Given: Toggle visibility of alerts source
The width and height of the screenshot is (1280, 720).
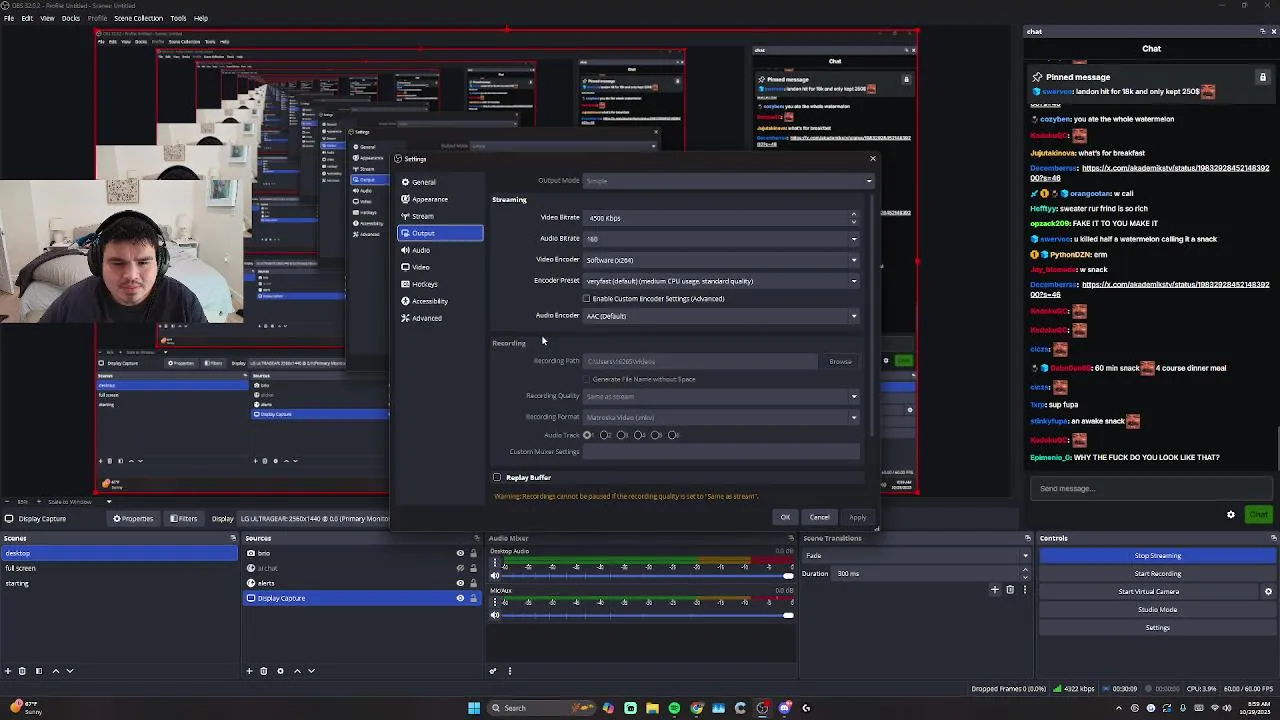Looking at the screenshot, I should (460, 583).
